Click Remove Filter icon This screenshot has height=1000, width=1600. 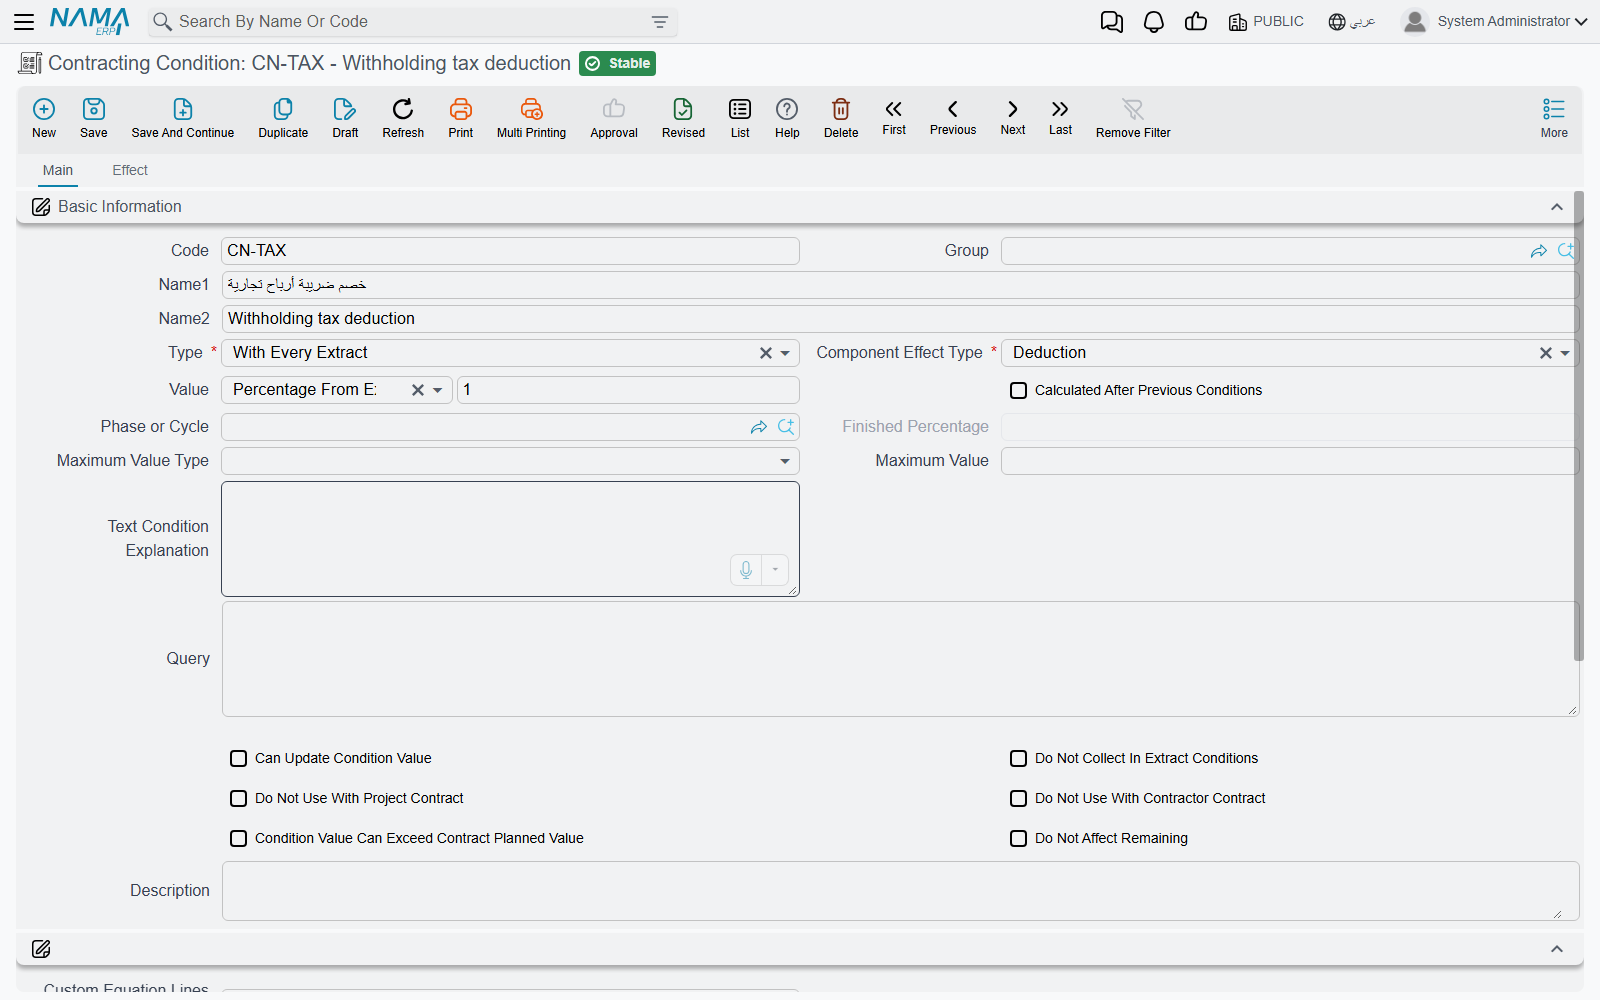[1133, 109]
